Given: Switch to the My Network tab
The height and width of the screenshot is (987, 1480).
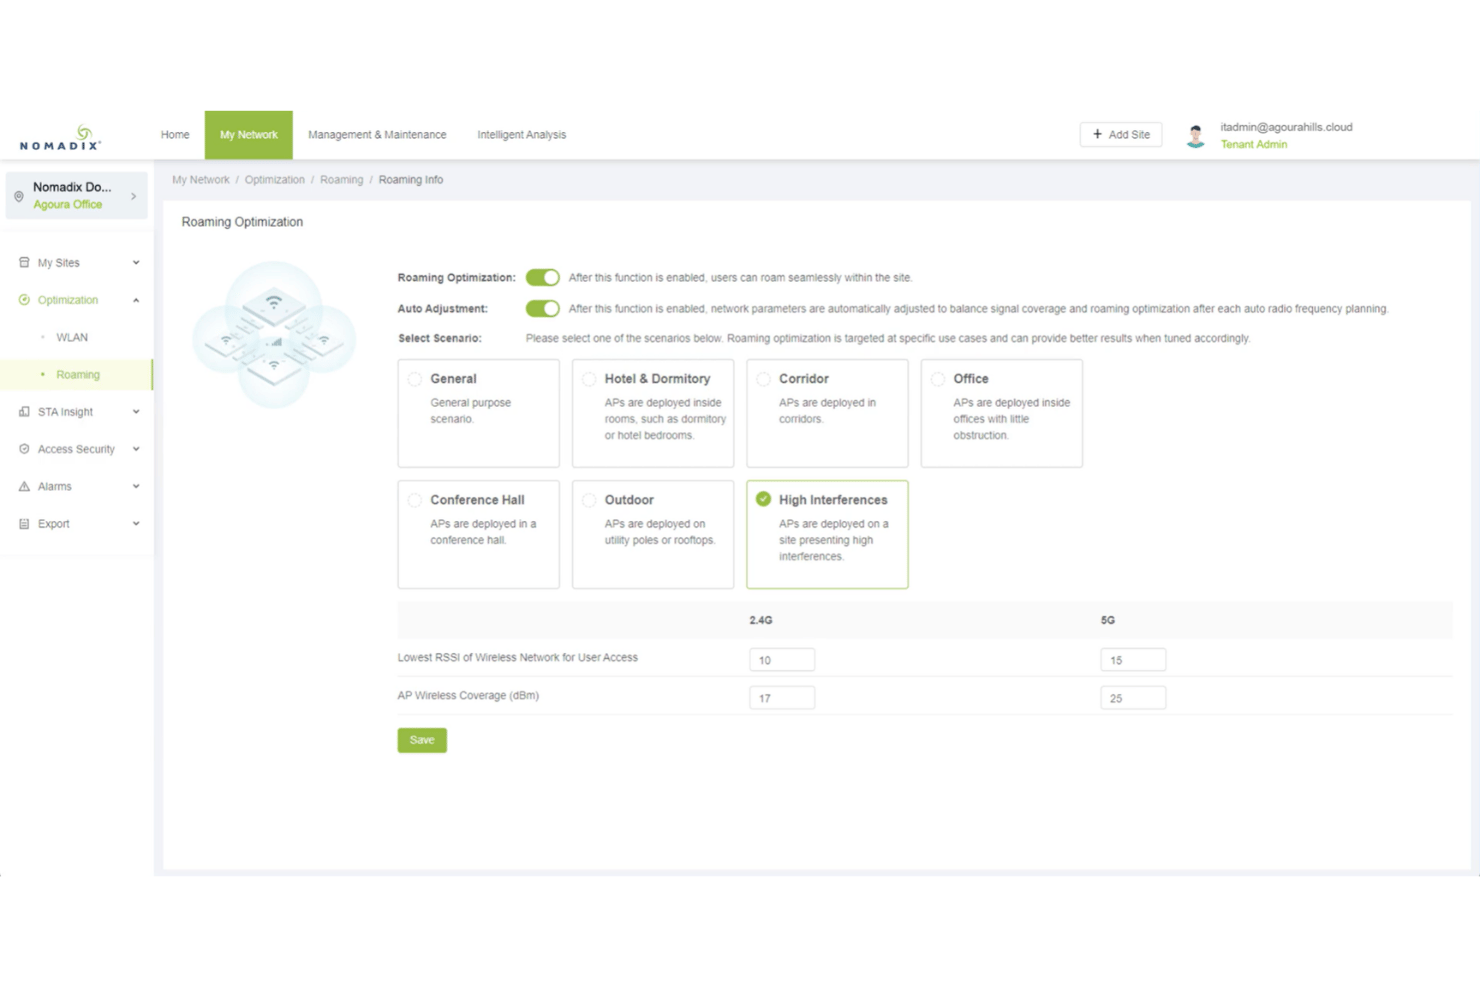Looking at the screenshot, I should (249, 135).
